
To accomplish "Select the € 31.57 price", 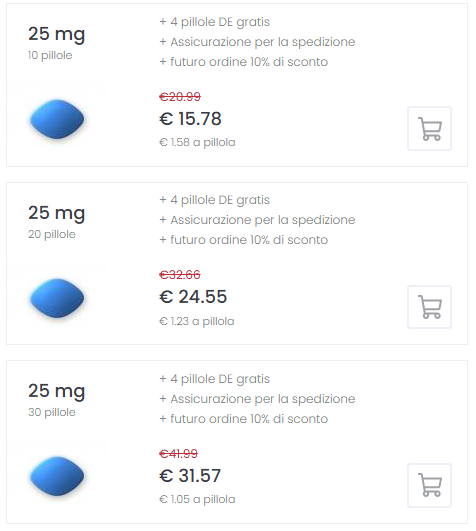I will click(x=190, y=475).
